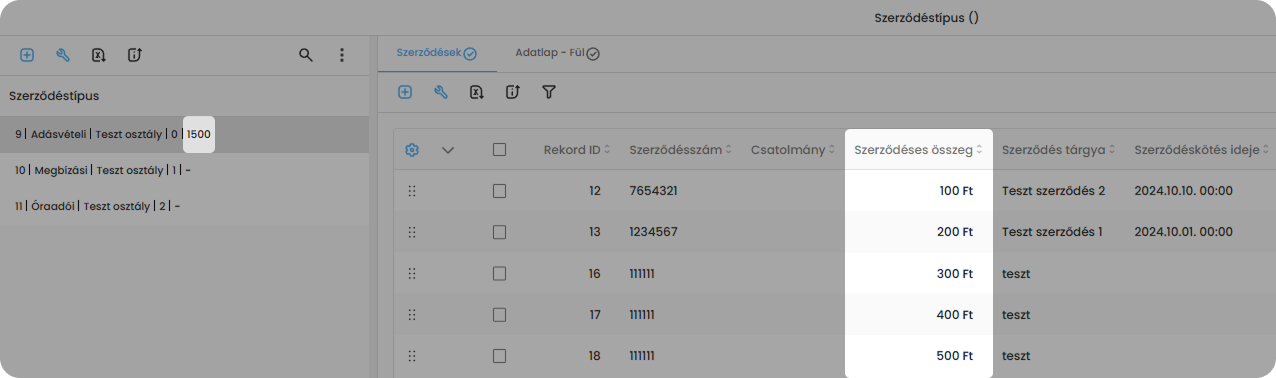The width and height of the screenshot is (1276, 378).
Task: Add a new contract with the Szerződések plus icon
Action: click(405, 92)
